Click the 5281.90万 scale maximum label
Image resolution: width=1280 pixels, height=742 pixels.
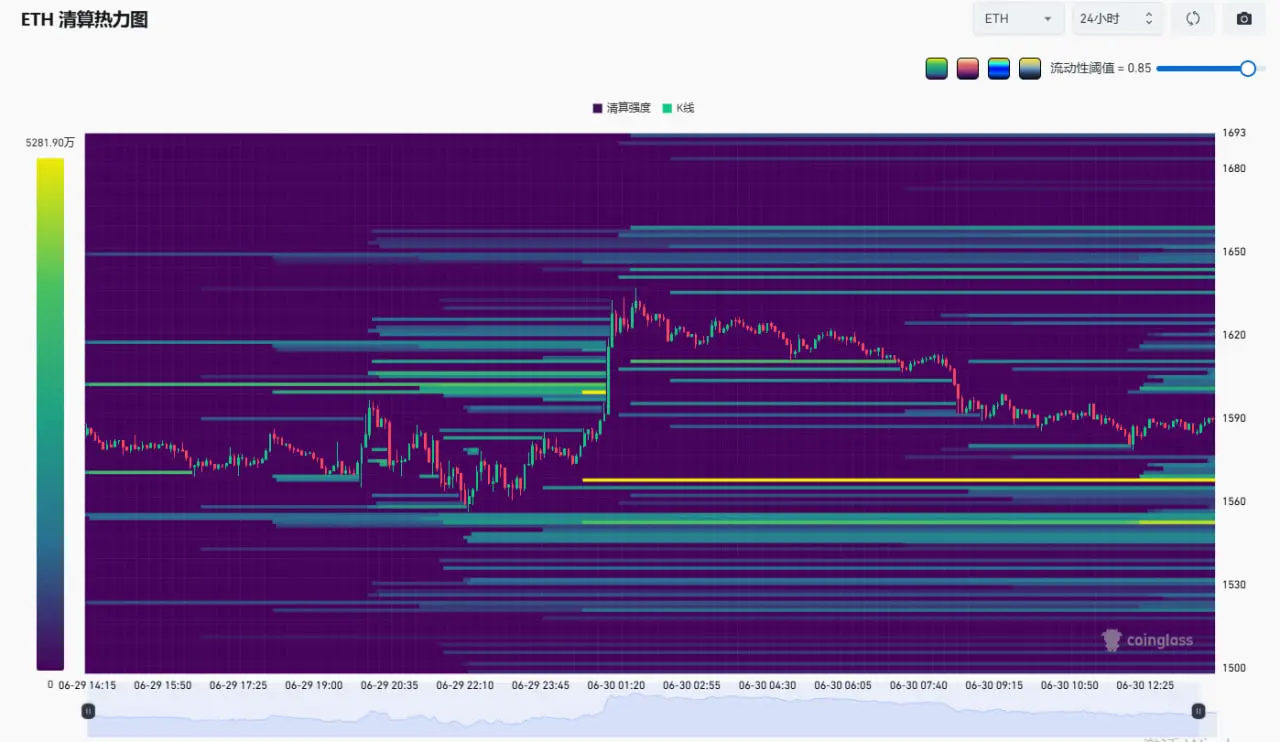[x=50, y=143]
